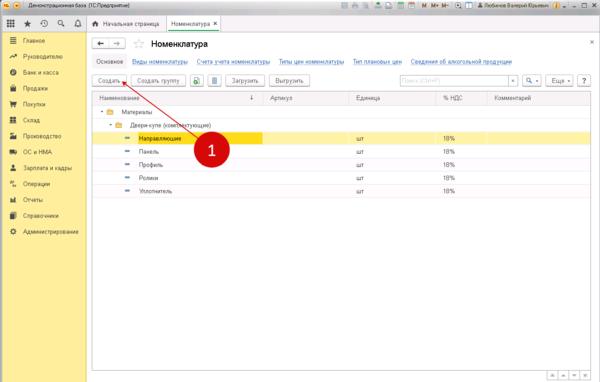
Task: Open Сведения об алкогольной продукции link
Action: (x=461, y=62)
